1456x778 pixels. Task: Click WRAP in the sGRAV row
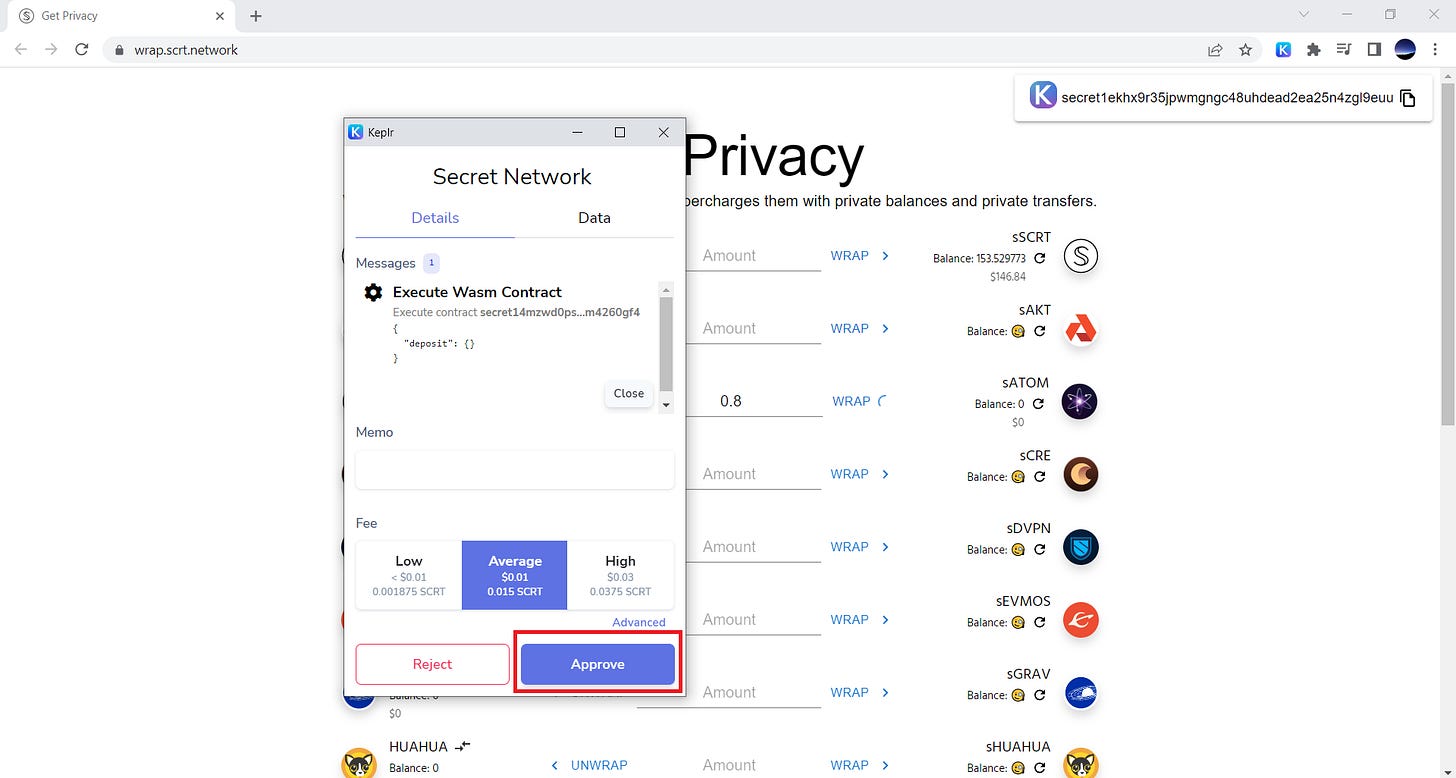click(x=859, y=693)
